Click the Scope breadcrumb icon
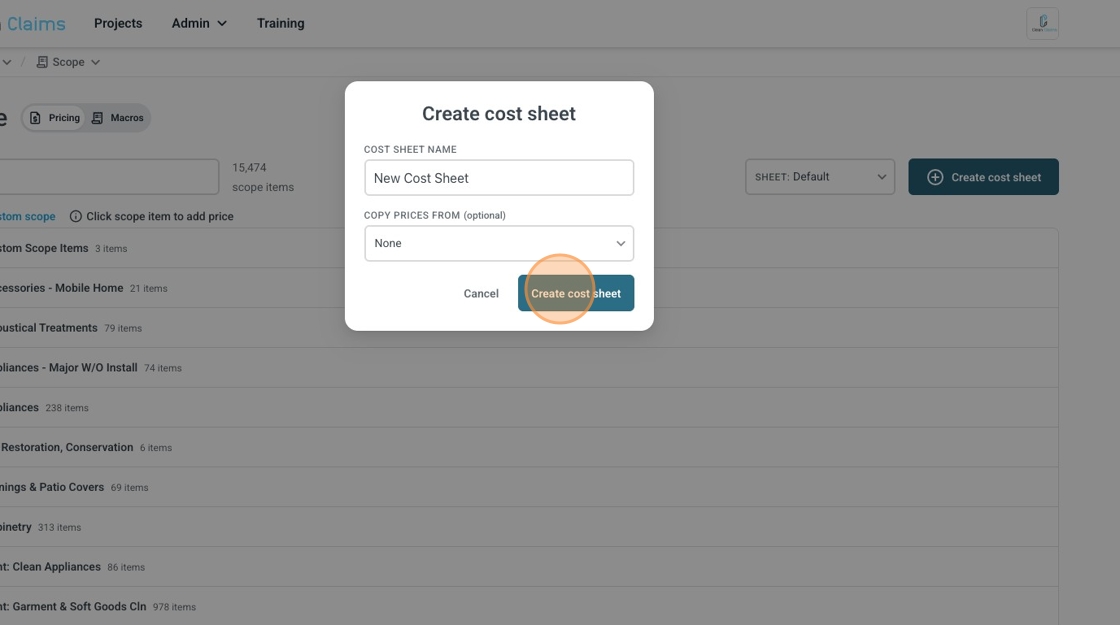1120x625 pixels. tap(42, 62)
